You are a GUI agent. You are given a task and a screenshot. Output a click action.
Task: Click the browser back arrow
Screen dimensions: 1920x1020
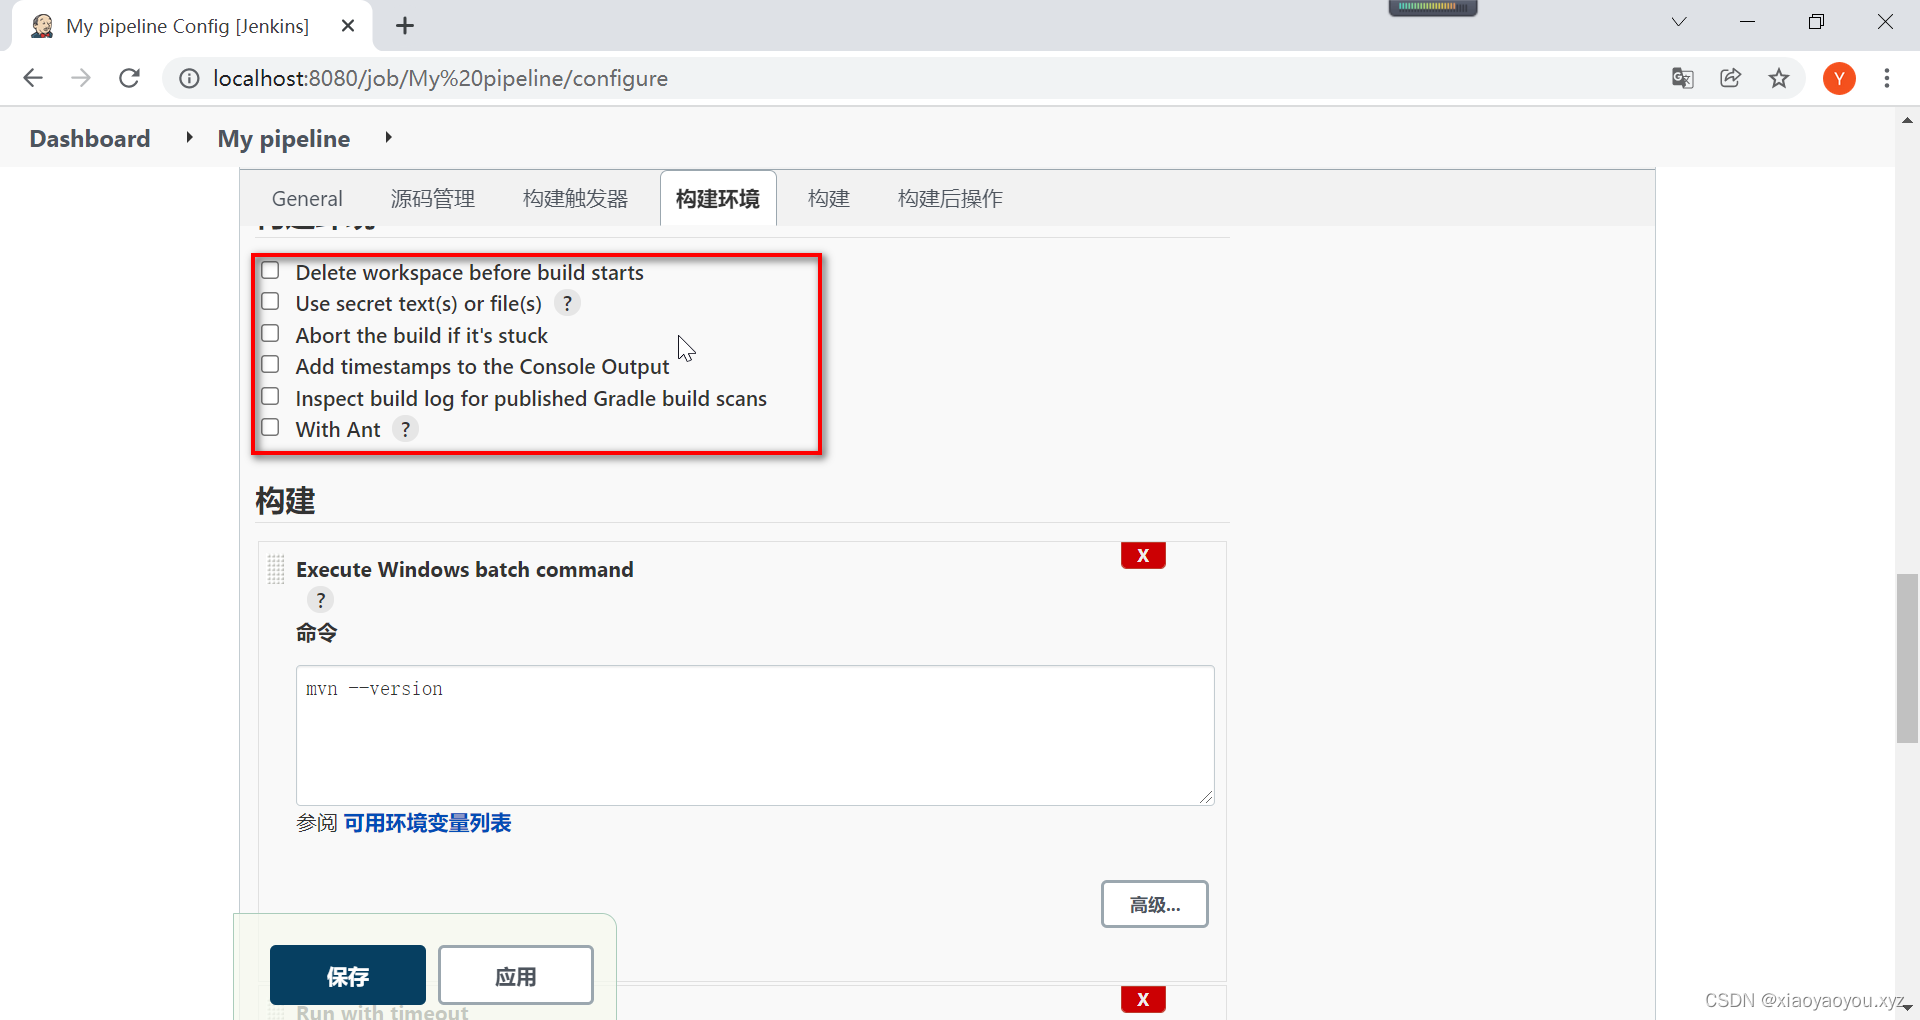[x=33, y=78]
